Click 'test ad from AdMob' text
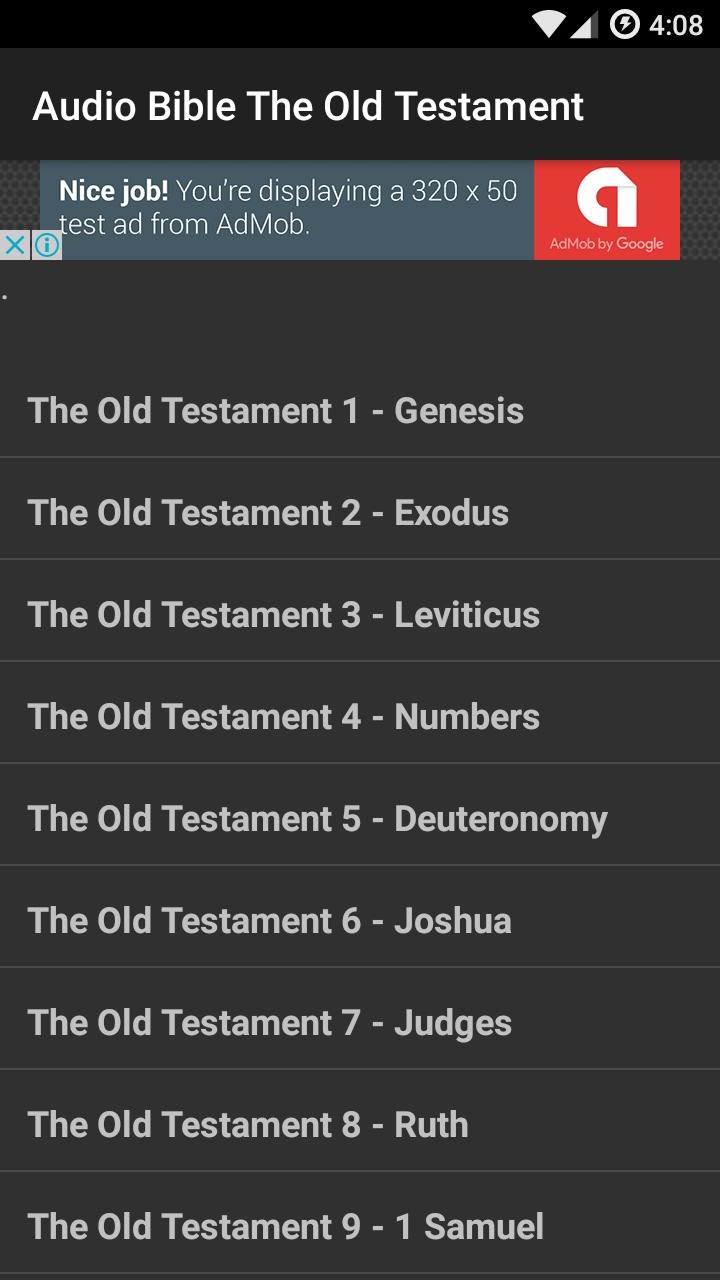 (185, 225)
